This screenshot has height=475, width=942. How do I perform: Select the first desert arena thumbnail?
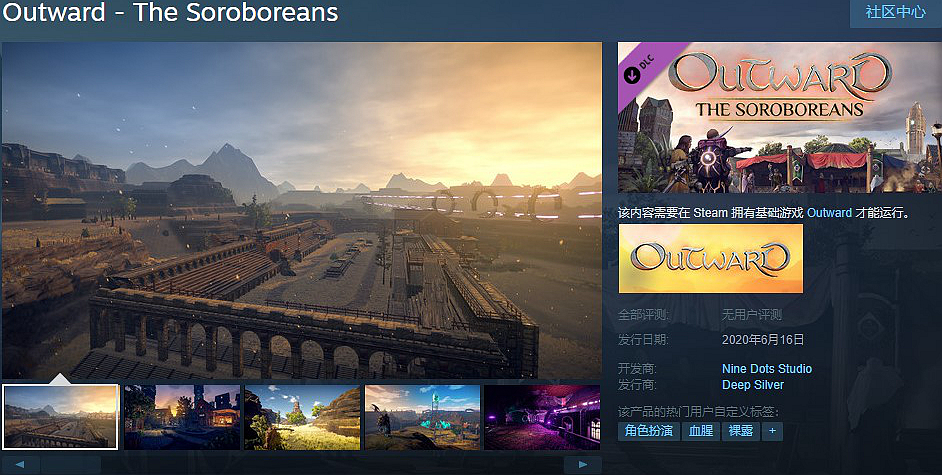[61, 417]
